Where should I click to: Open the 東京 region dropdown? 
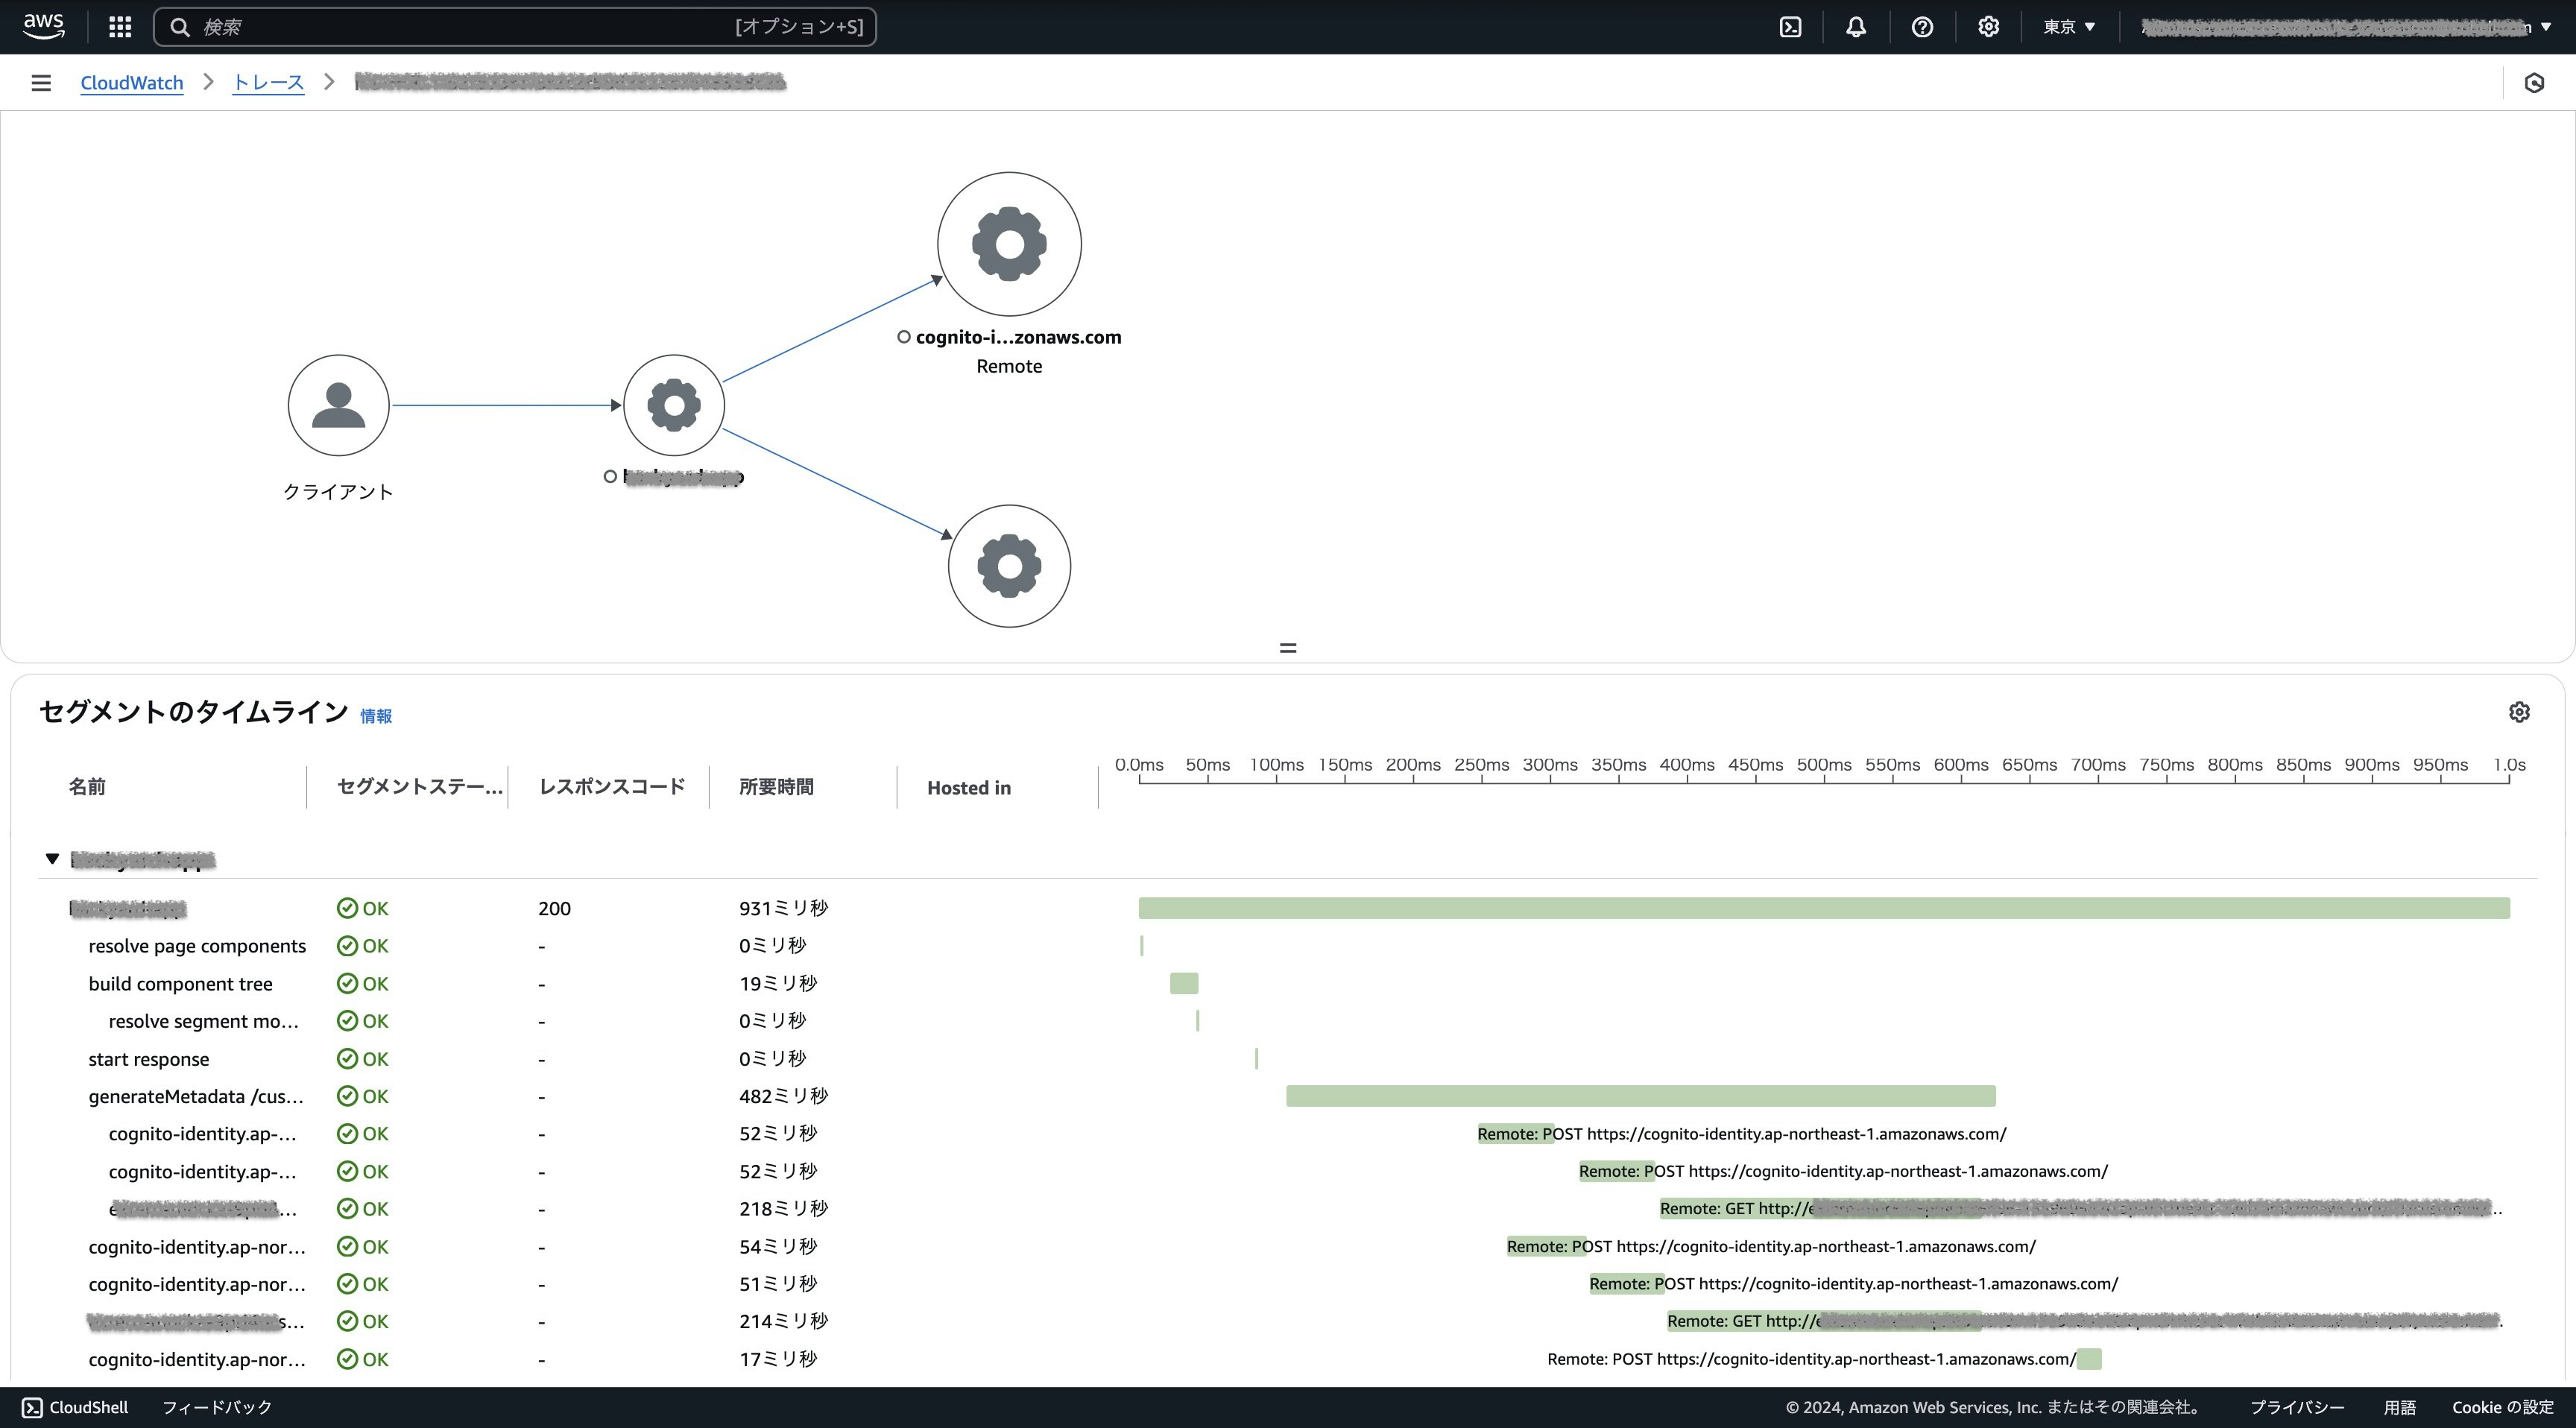(2068, 26)
